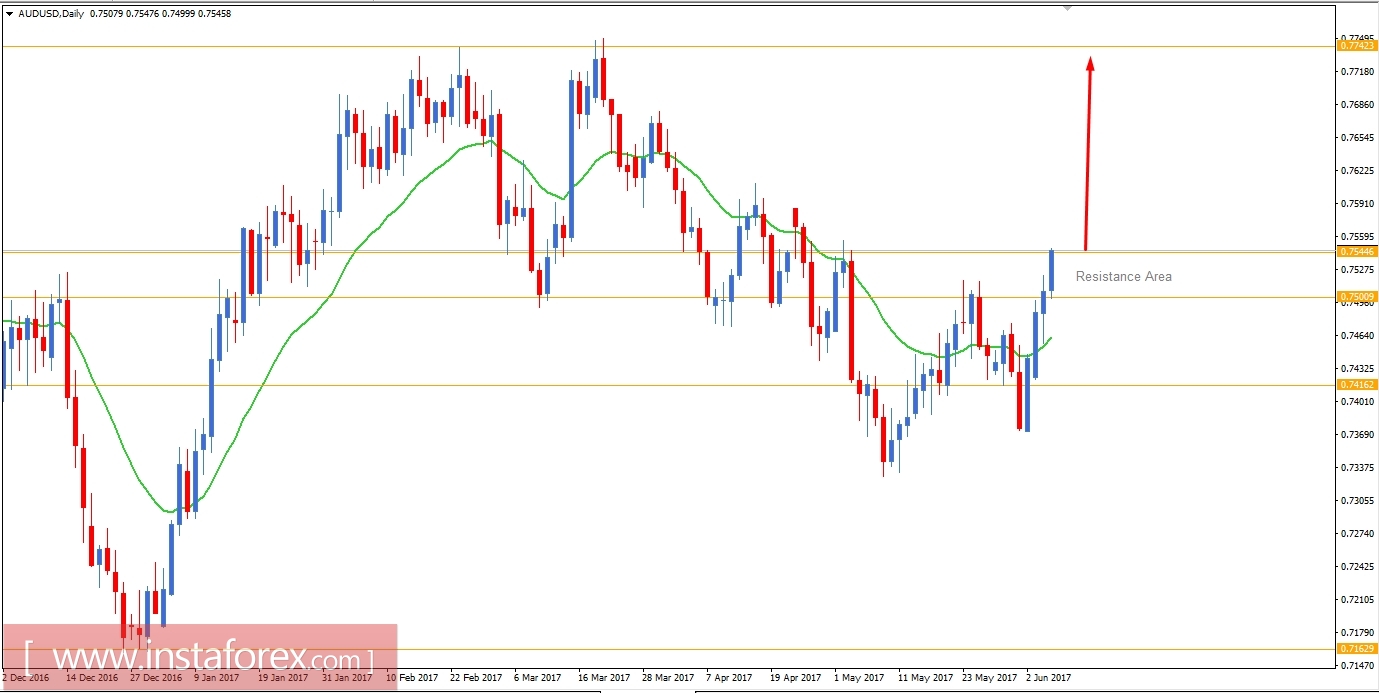1379x693 pixels.
Task: Expand the chart header disclosure triangle
Action: point(10,14)
